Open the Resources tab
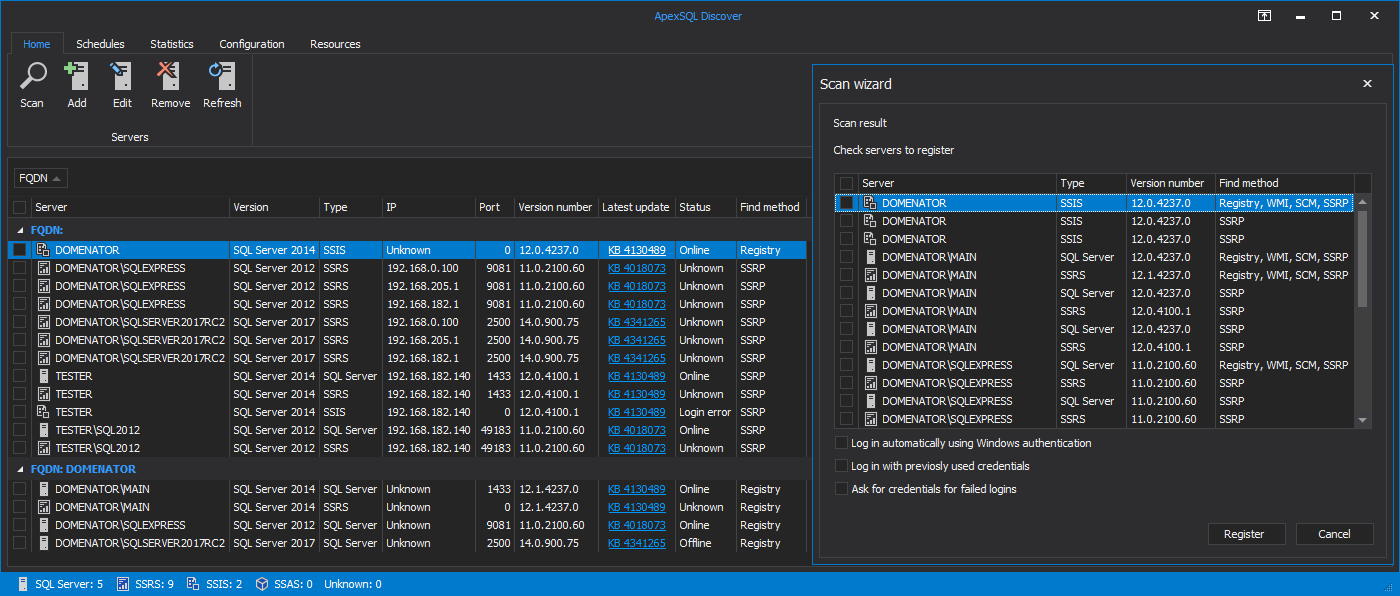1400x596 pixels. click(x=335, y=44)
